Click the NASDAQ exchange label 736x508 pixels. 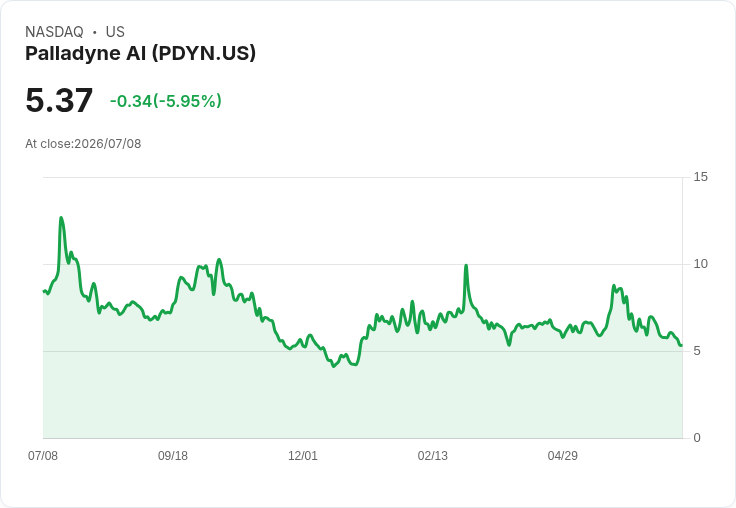click(x=54, y=32)
